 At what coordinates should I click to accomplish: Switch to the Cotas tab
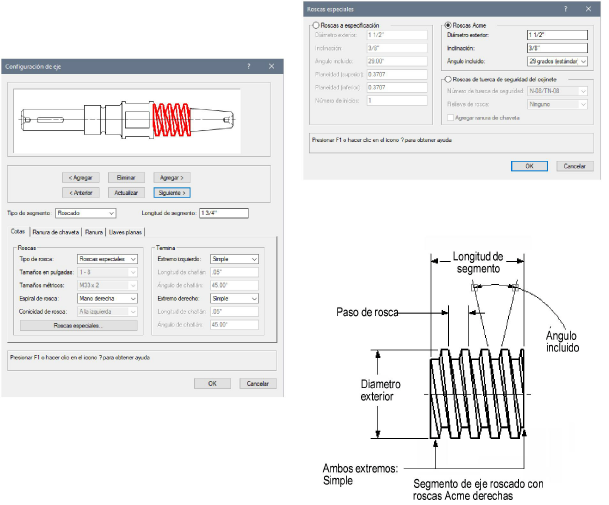click(x=18, y=231)
